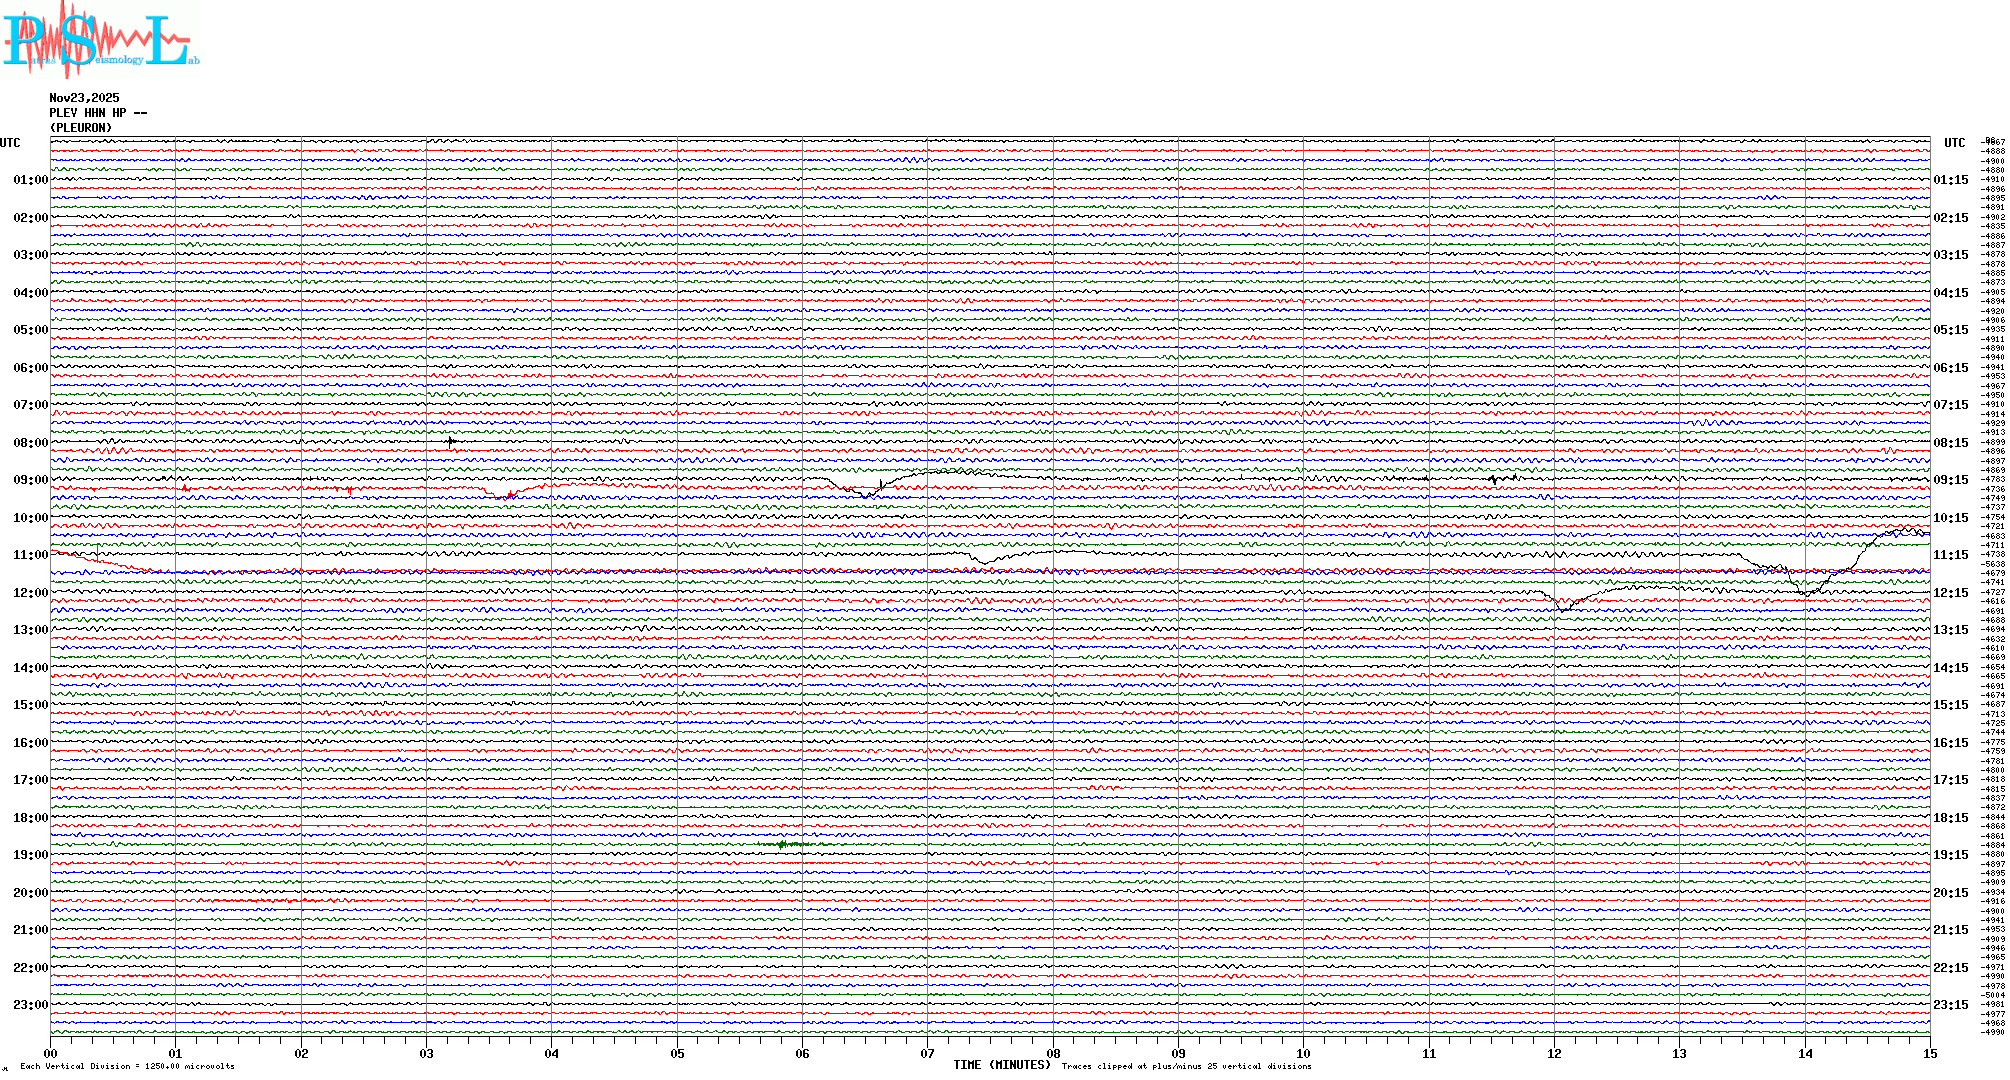Click the (PLEURON) station name
This screenshot has width=2010, height=1080.
click(81, 128)
